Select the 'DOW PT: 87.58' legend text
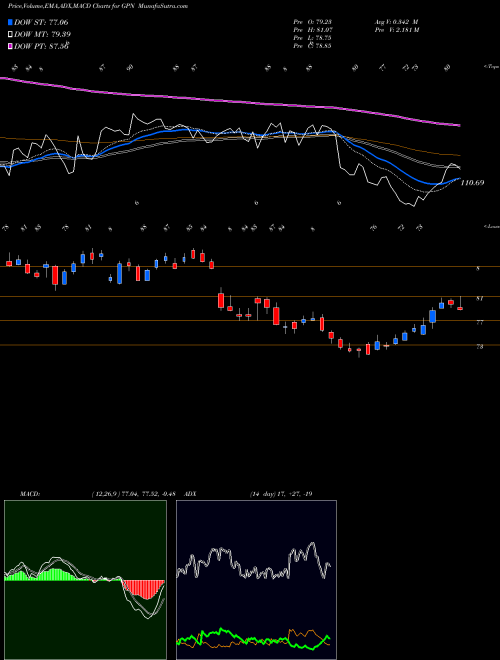Image resolution: width=500 pixels, height=660 pixels. coord(42,46)
